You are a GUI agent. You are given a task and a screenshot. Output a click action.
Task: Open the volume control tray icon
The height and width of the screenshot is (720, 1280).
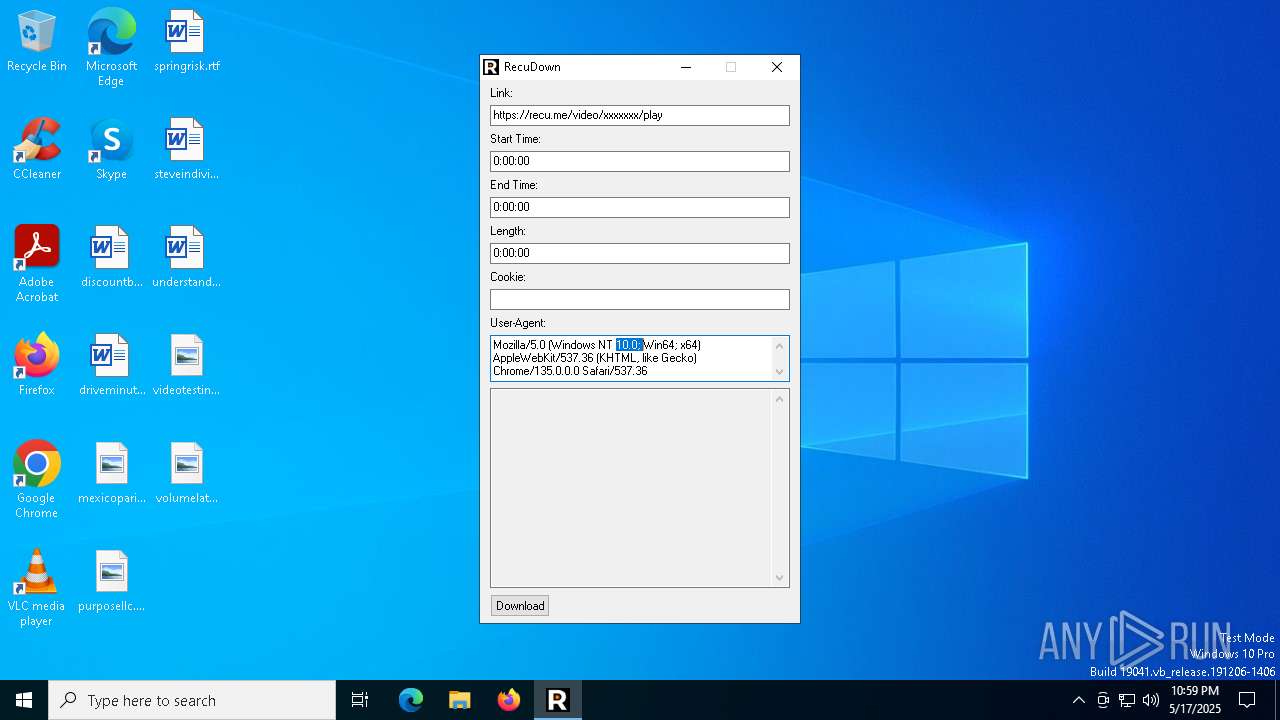[x=1151, y=700]
